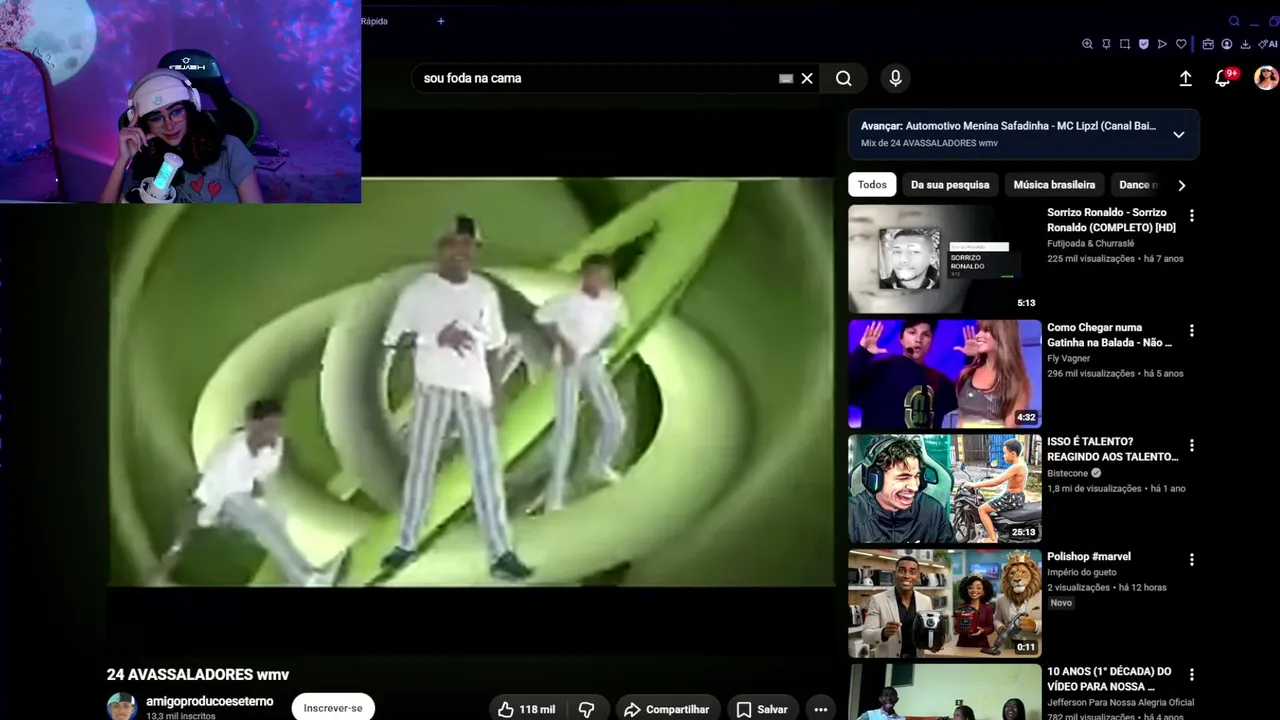
Task: Open the 'Como Chegar numa Gatinha' video thumbnail
Action: click(945, 374)
